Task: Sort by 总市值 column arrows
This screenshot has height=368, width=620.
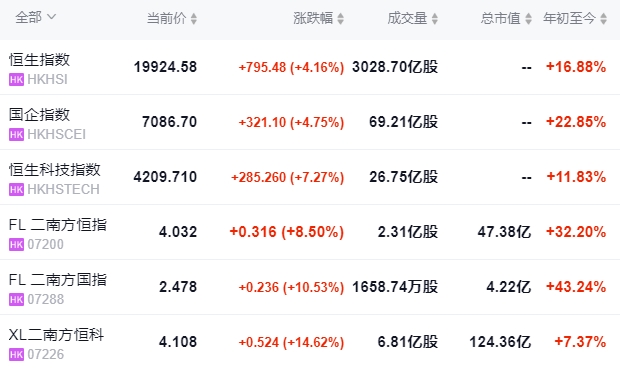Action: tap(529, 19)
